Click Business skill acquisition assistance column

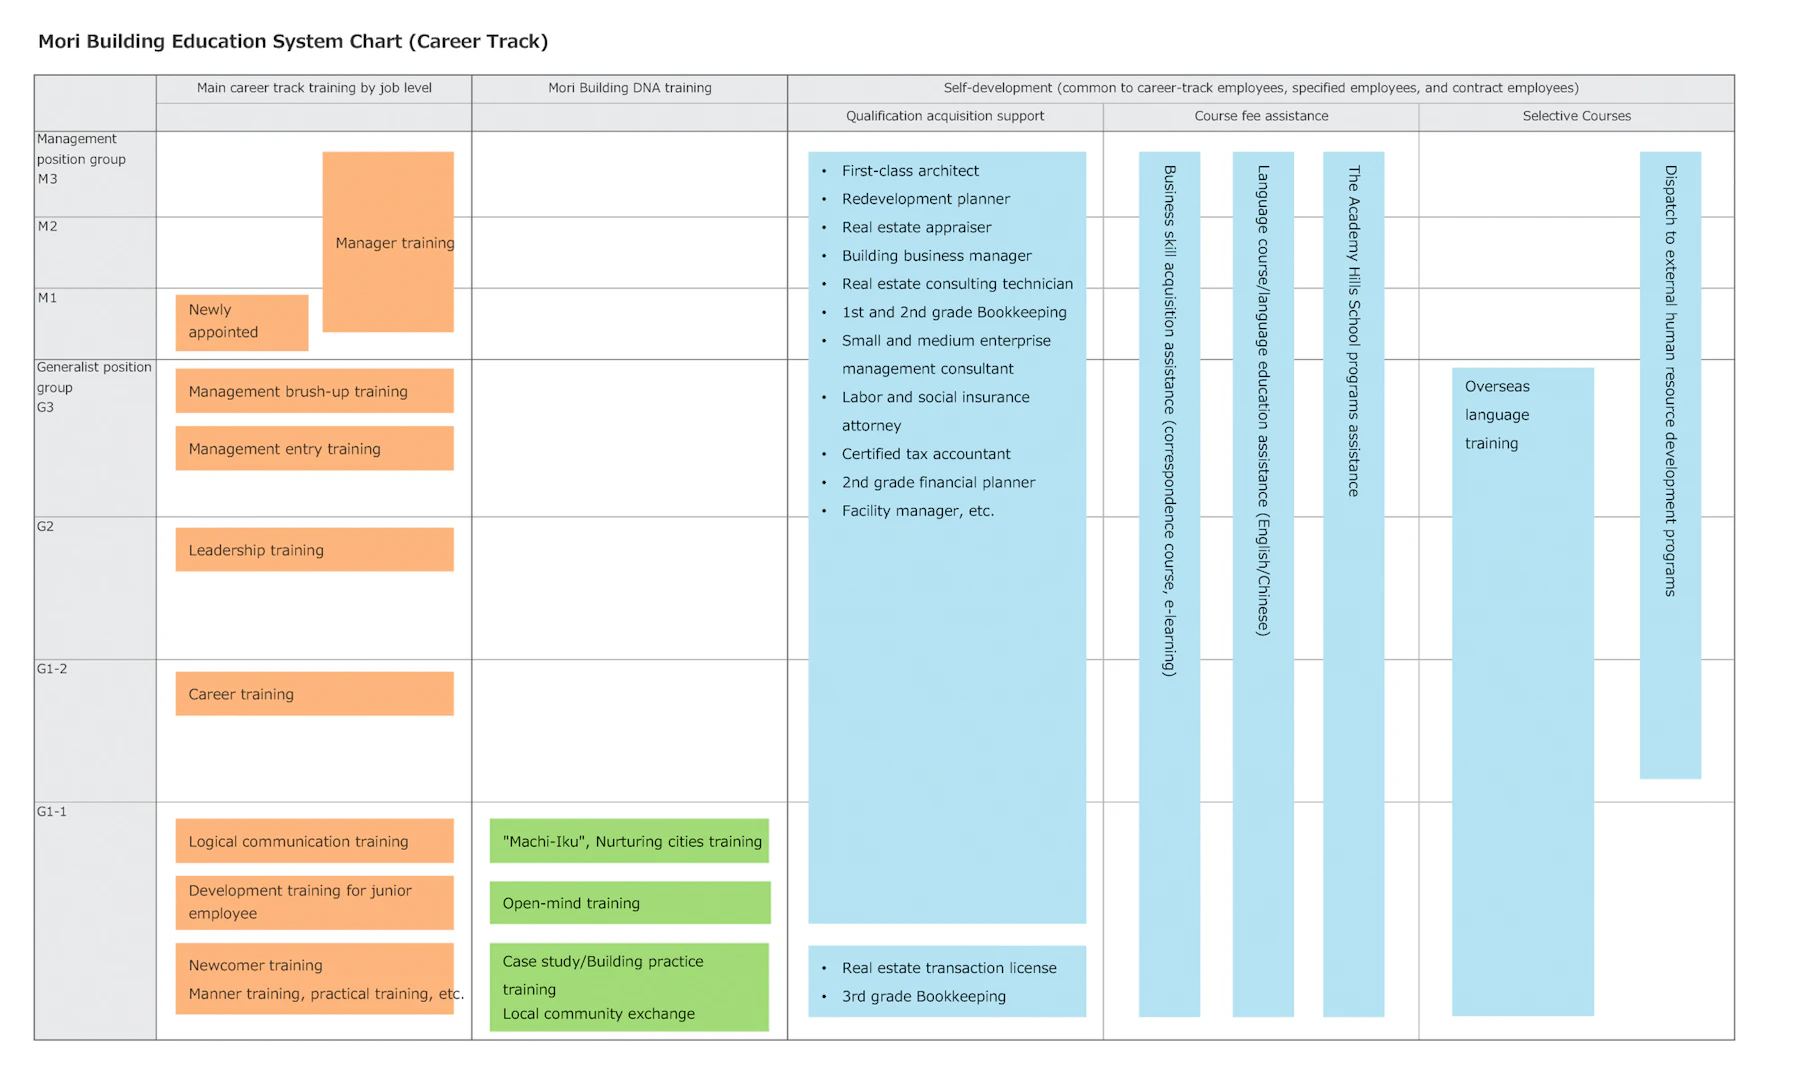click(x=1169, y=584)
